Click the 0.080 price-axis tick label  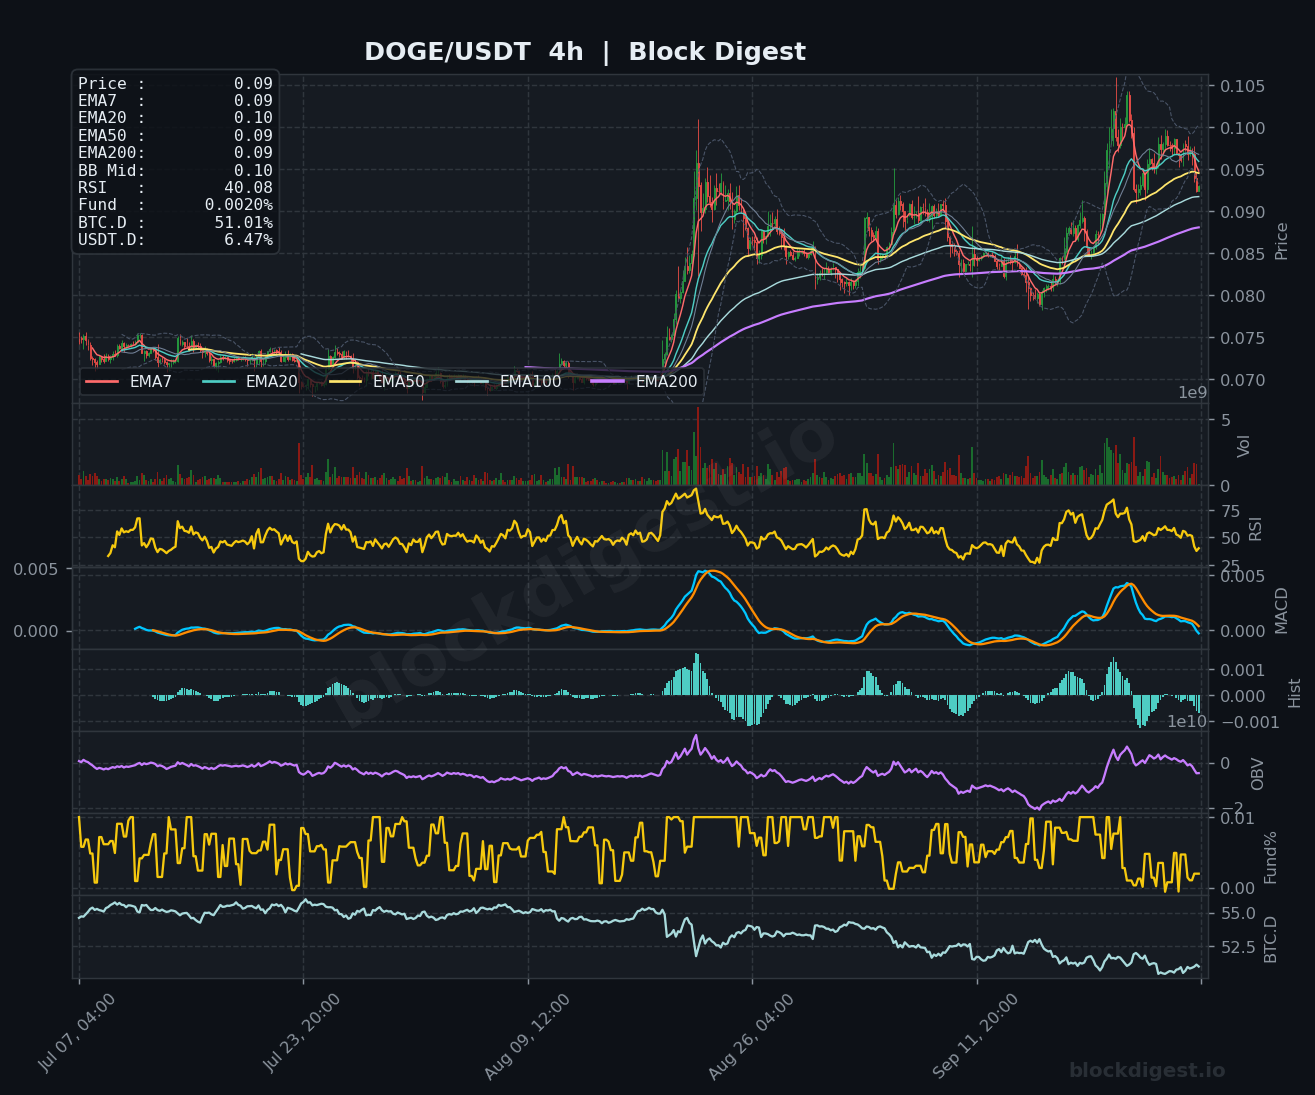pyautogui.click(x=1242, y=296)
